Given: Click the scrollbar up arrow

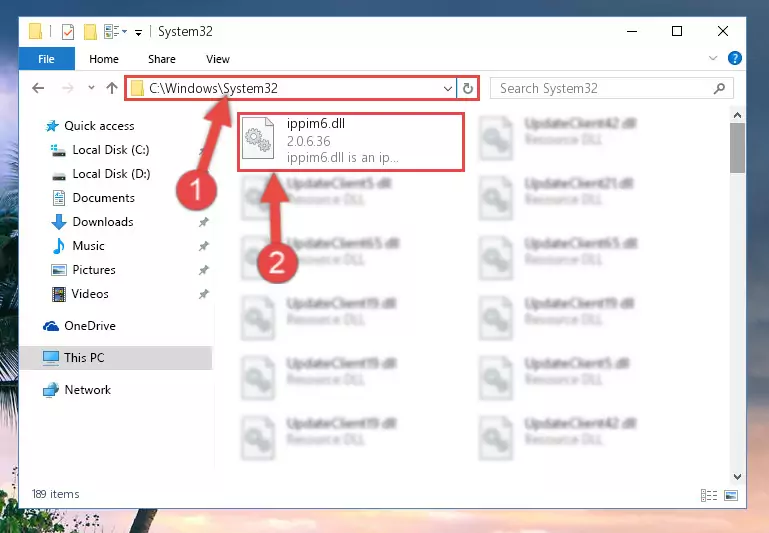Looking at the screenshot, I should (x=737, y=116).
